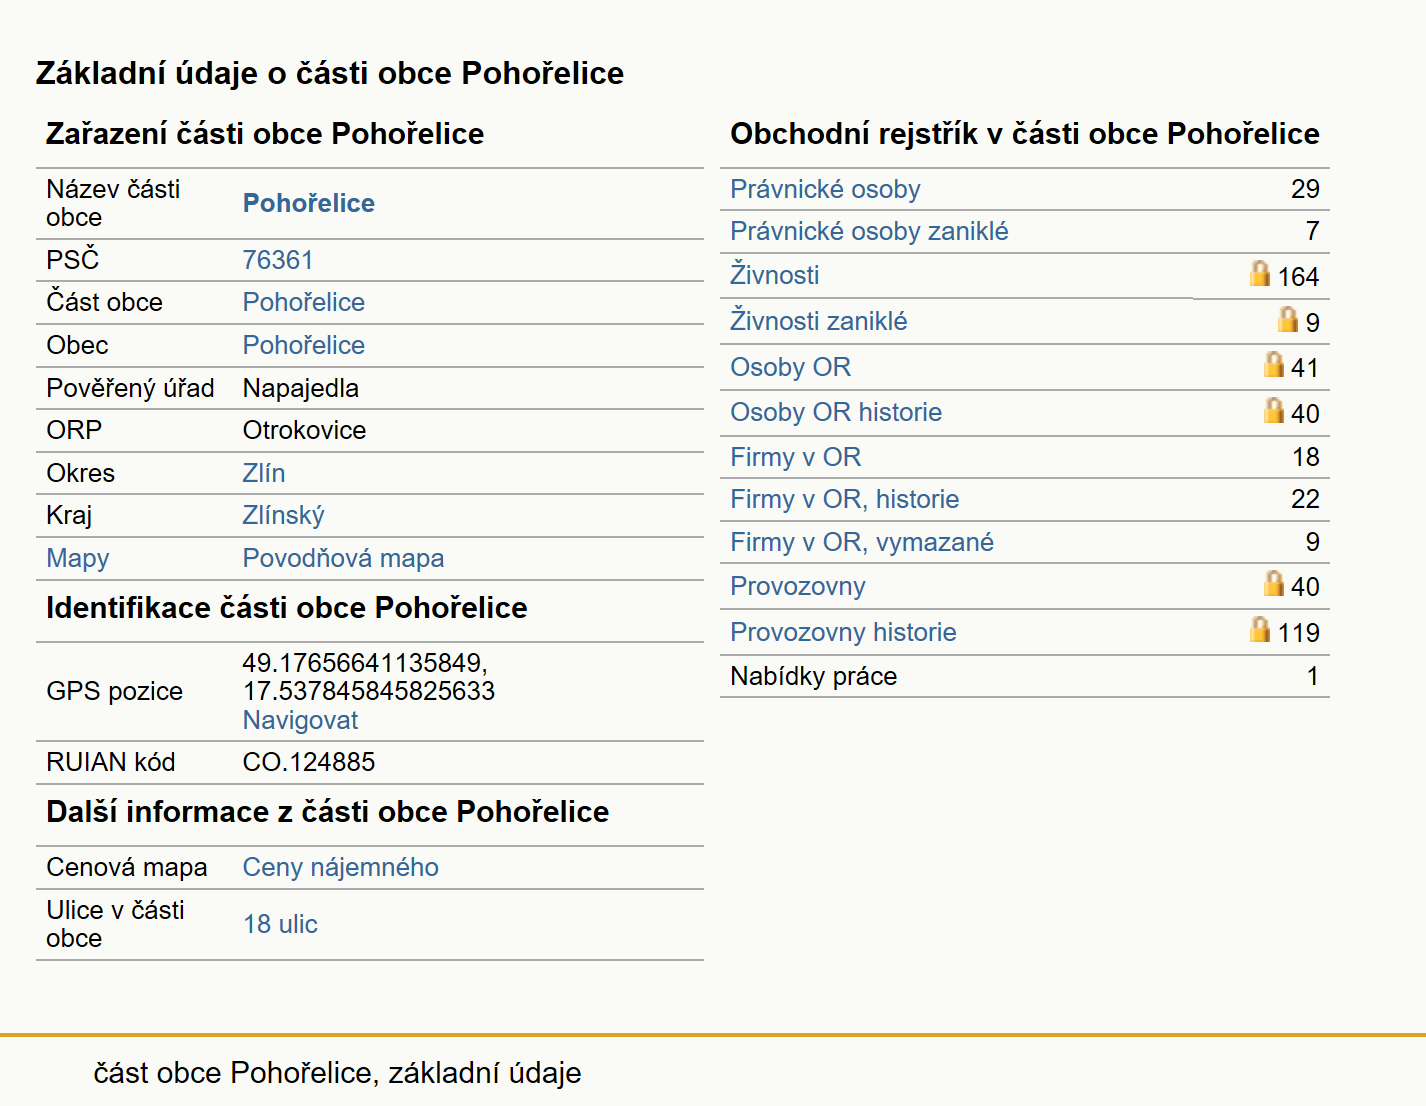Click the lock icon next to Živnosti zaniklé
1426x1106 pixels.
1288,319
